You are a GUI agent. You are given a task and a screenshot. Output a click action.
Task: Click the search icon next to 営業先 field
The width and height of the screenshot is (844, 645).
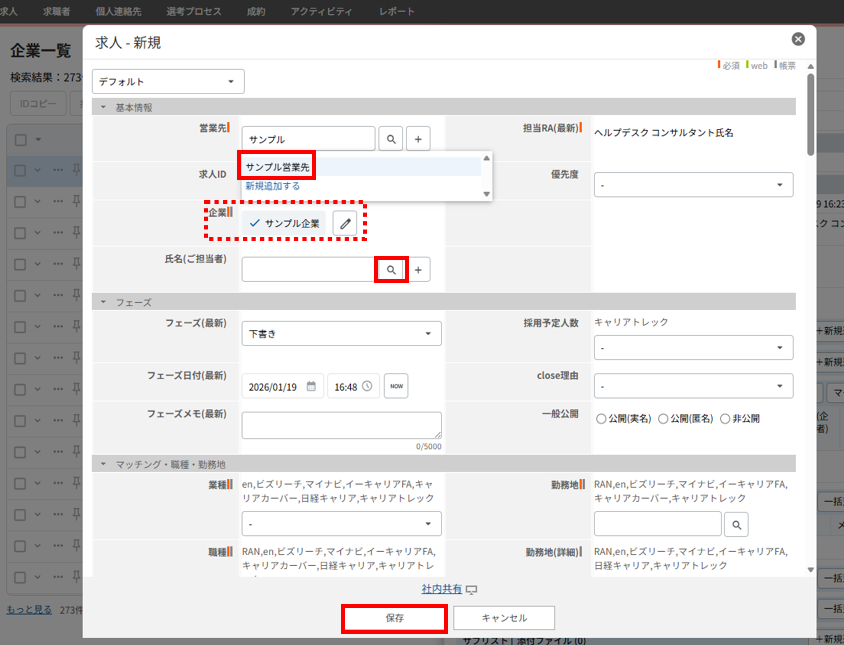[392, 139]
